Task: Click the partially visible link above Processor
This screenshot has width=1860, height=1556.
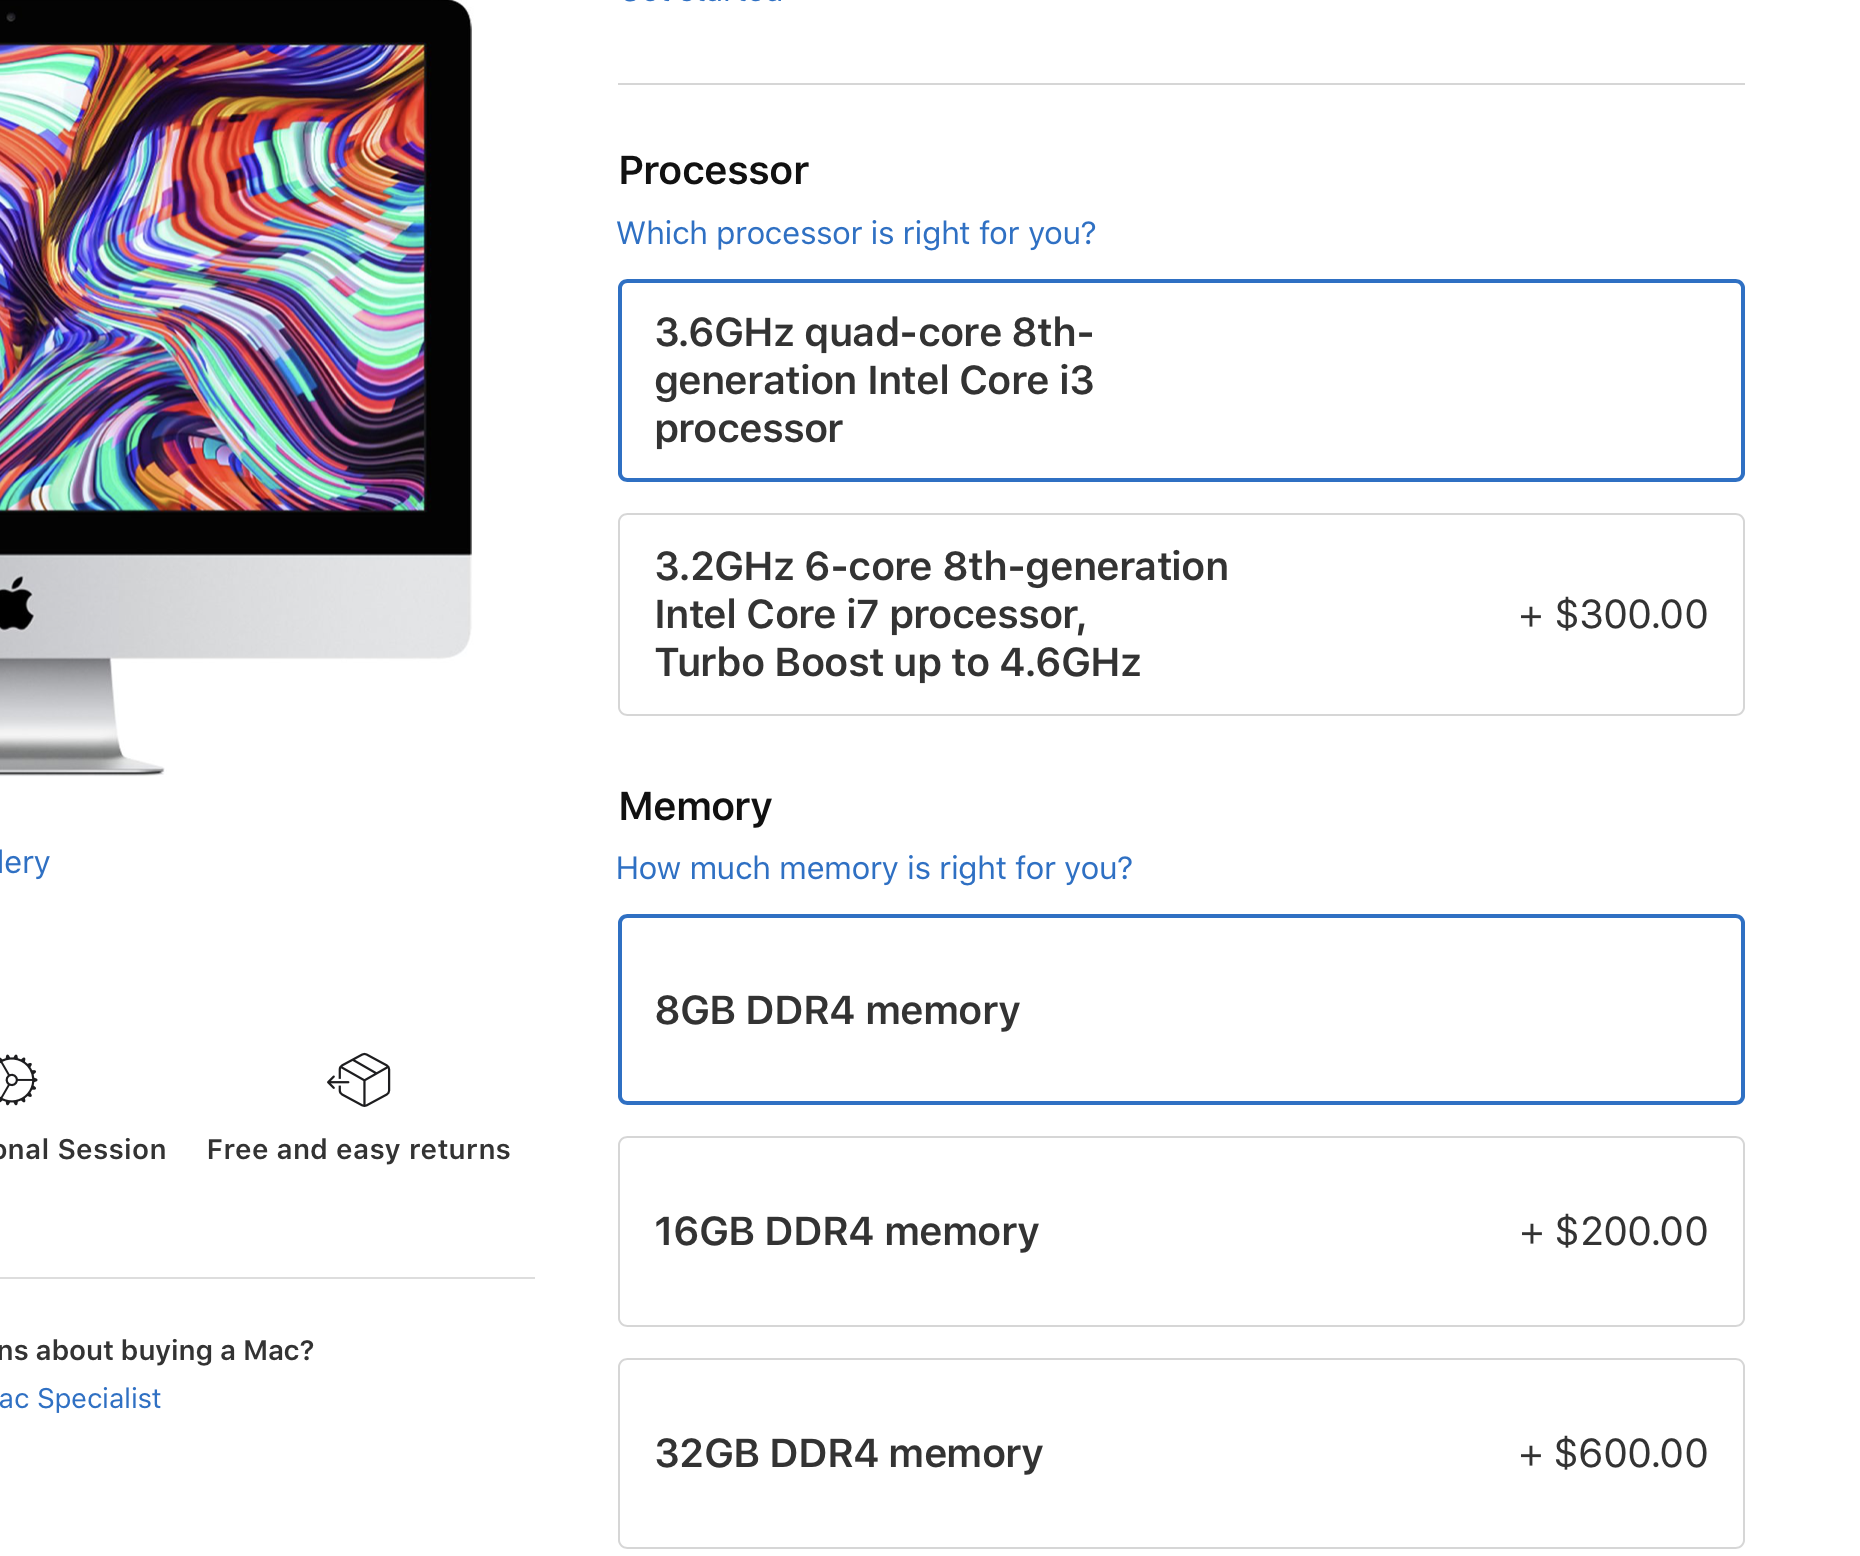Action: pyautogui.click(x=700, y=3)
